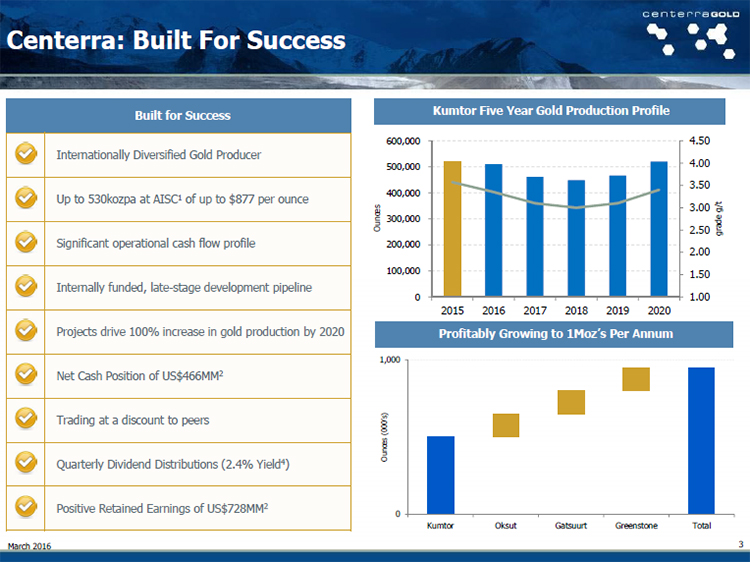The image size is (750, 562).
Task: Click the Oksut category label
Action: (506, 526)
